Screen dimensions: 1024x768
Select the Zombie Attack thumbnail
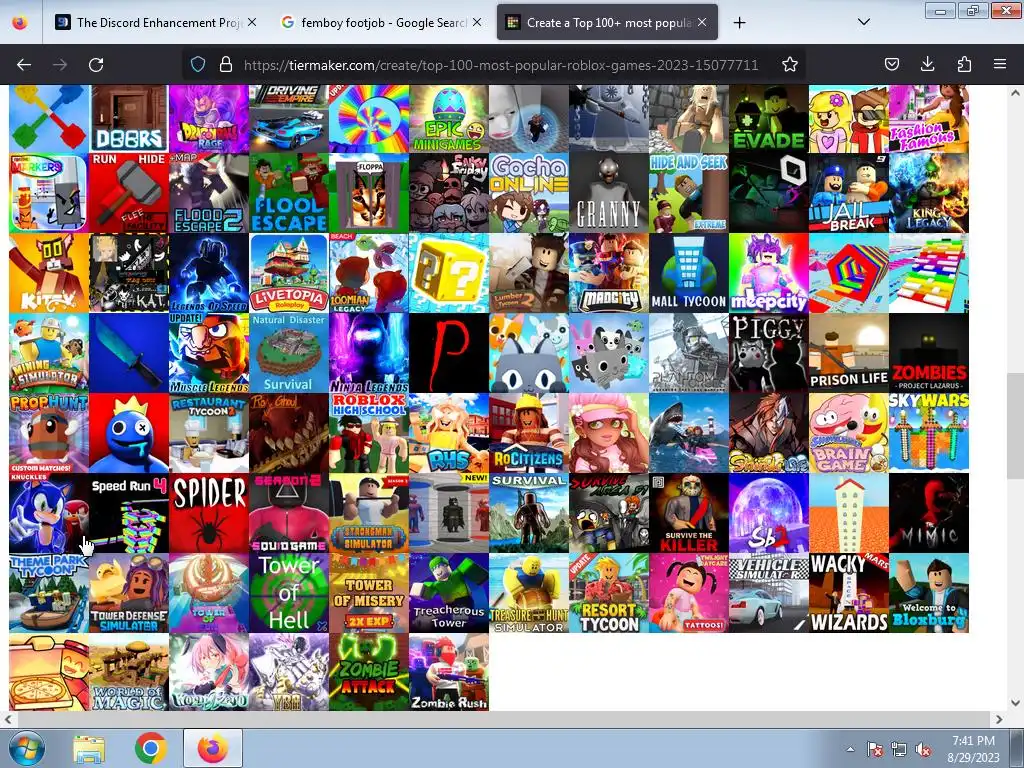(x=369, y=672)
